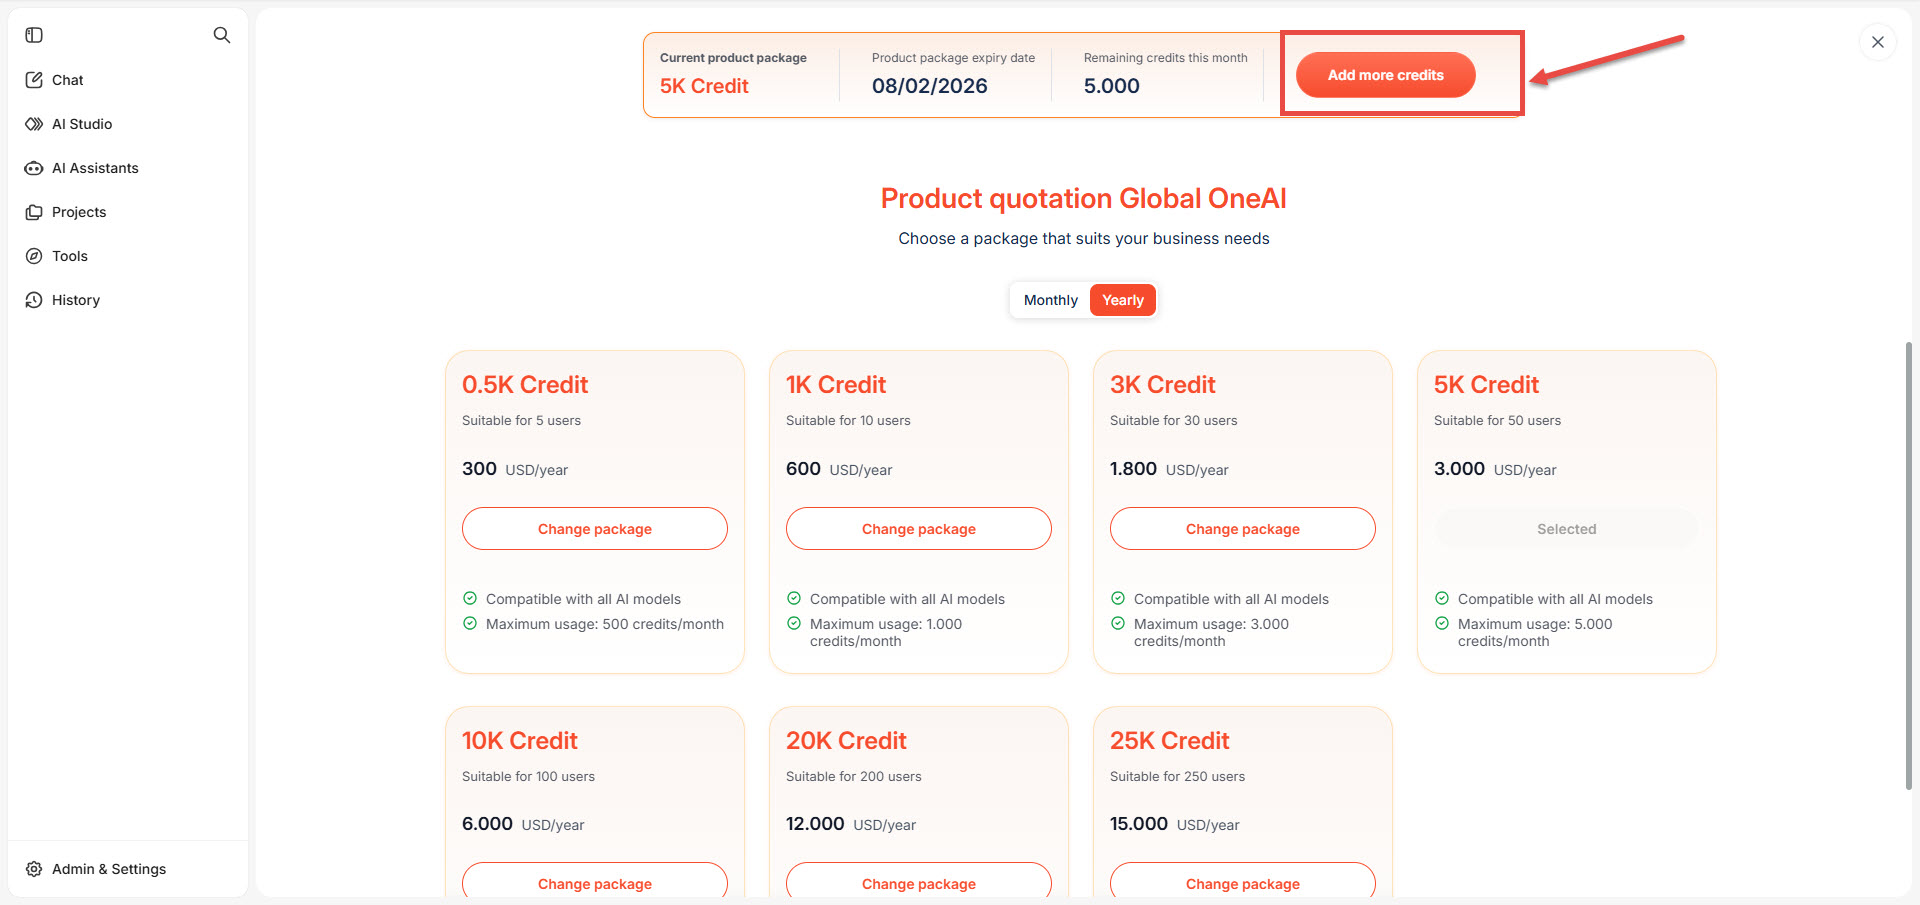This screenshot has height=905, width=1920.
Task: Open the Tools section
Action: point(69,256)
